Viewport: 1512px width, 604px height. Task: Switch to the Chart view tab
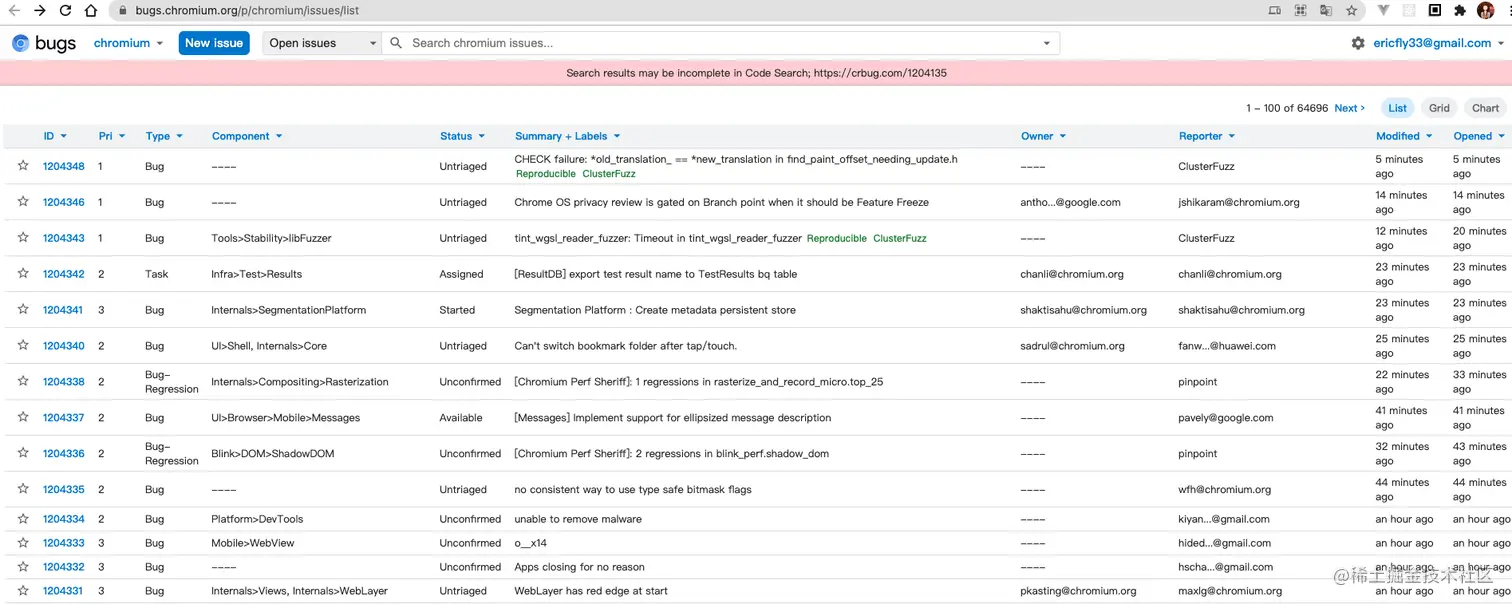point(1485,108)
